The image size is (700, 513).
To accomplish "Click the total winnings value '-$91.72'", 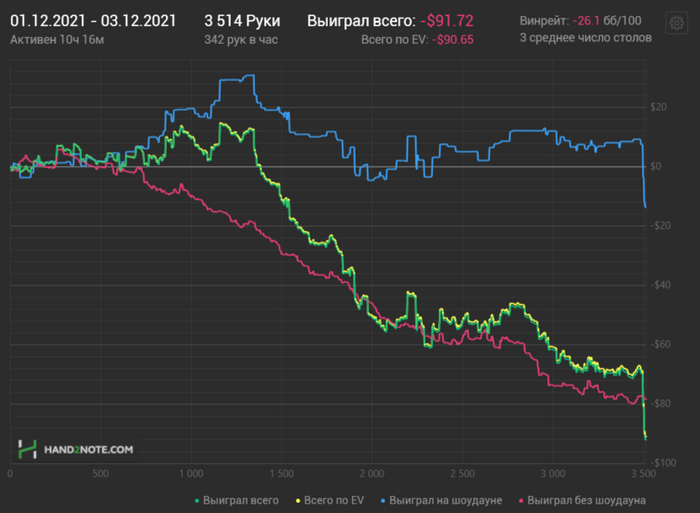I will point(447,21).
